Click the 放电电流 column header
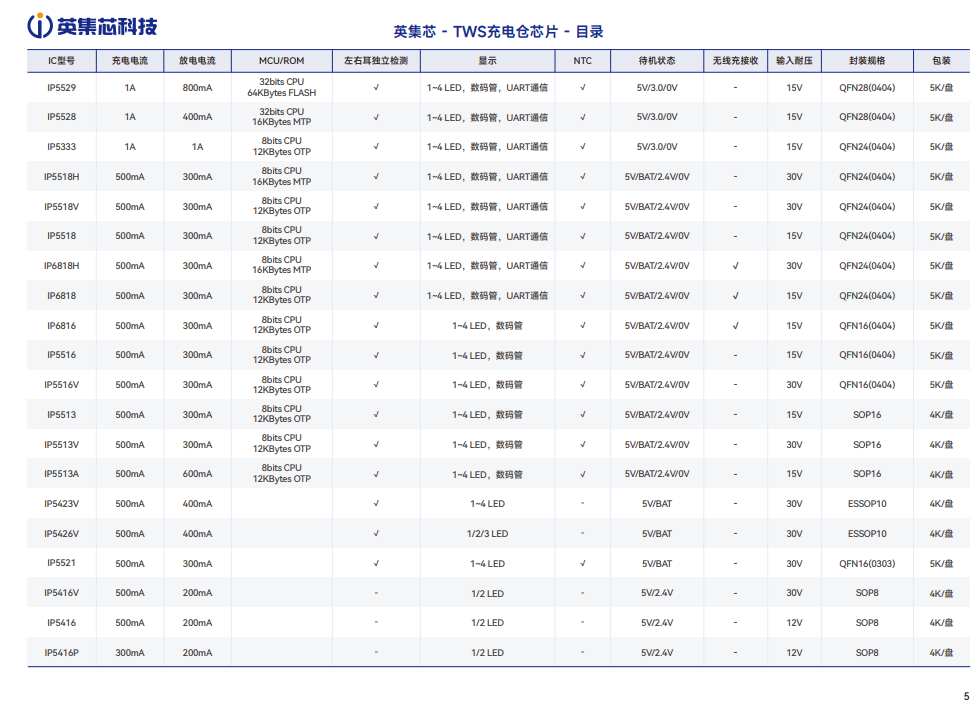Image resolution: width=980 pixels, height=725 pixels. [x=198, y=61]
